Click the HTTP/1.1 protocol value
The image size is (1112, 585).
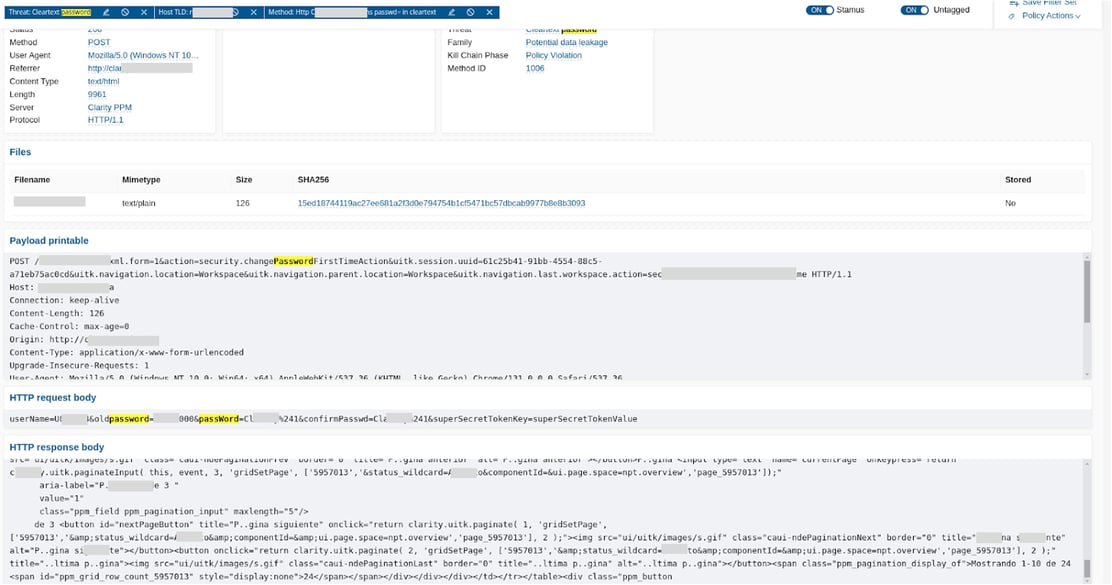(x=105, y=120)
